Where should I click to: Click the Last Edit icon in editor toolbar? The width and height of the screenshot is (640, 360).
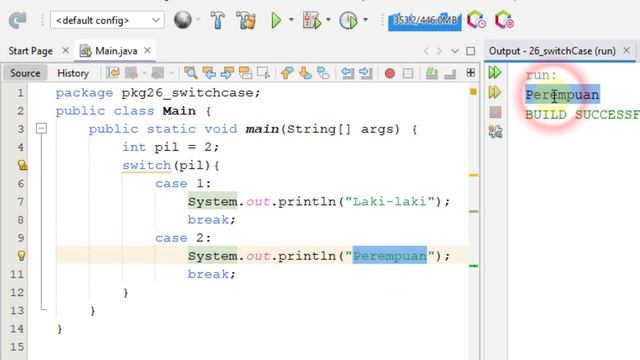click(113, 73)
